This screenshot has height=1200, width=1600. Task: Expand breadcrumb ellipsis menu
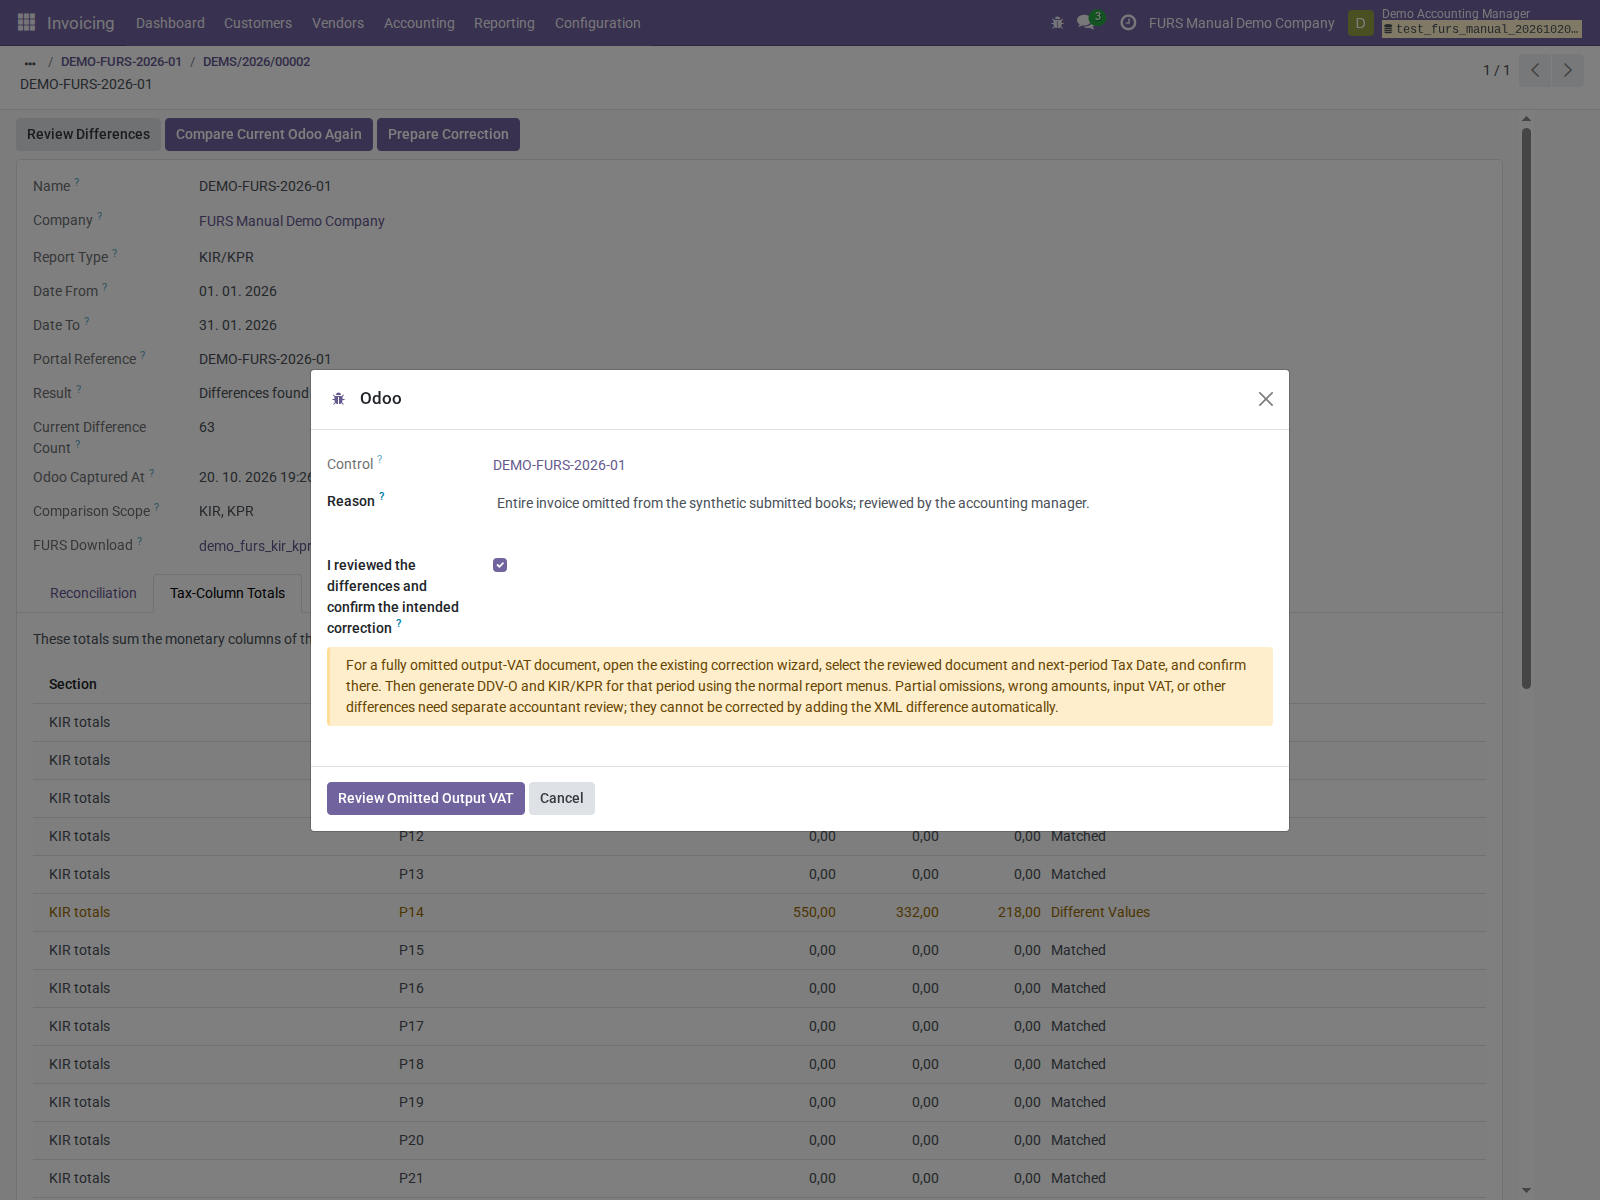[x=30, y=62]
